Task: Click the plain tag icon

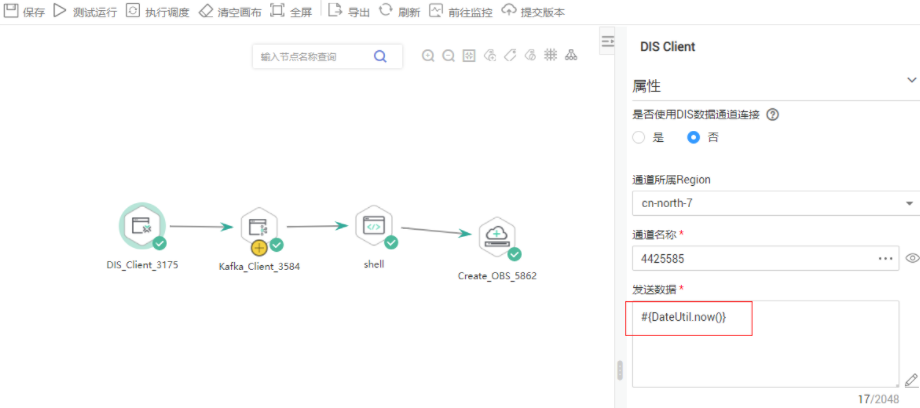Action: click(510, 56)
